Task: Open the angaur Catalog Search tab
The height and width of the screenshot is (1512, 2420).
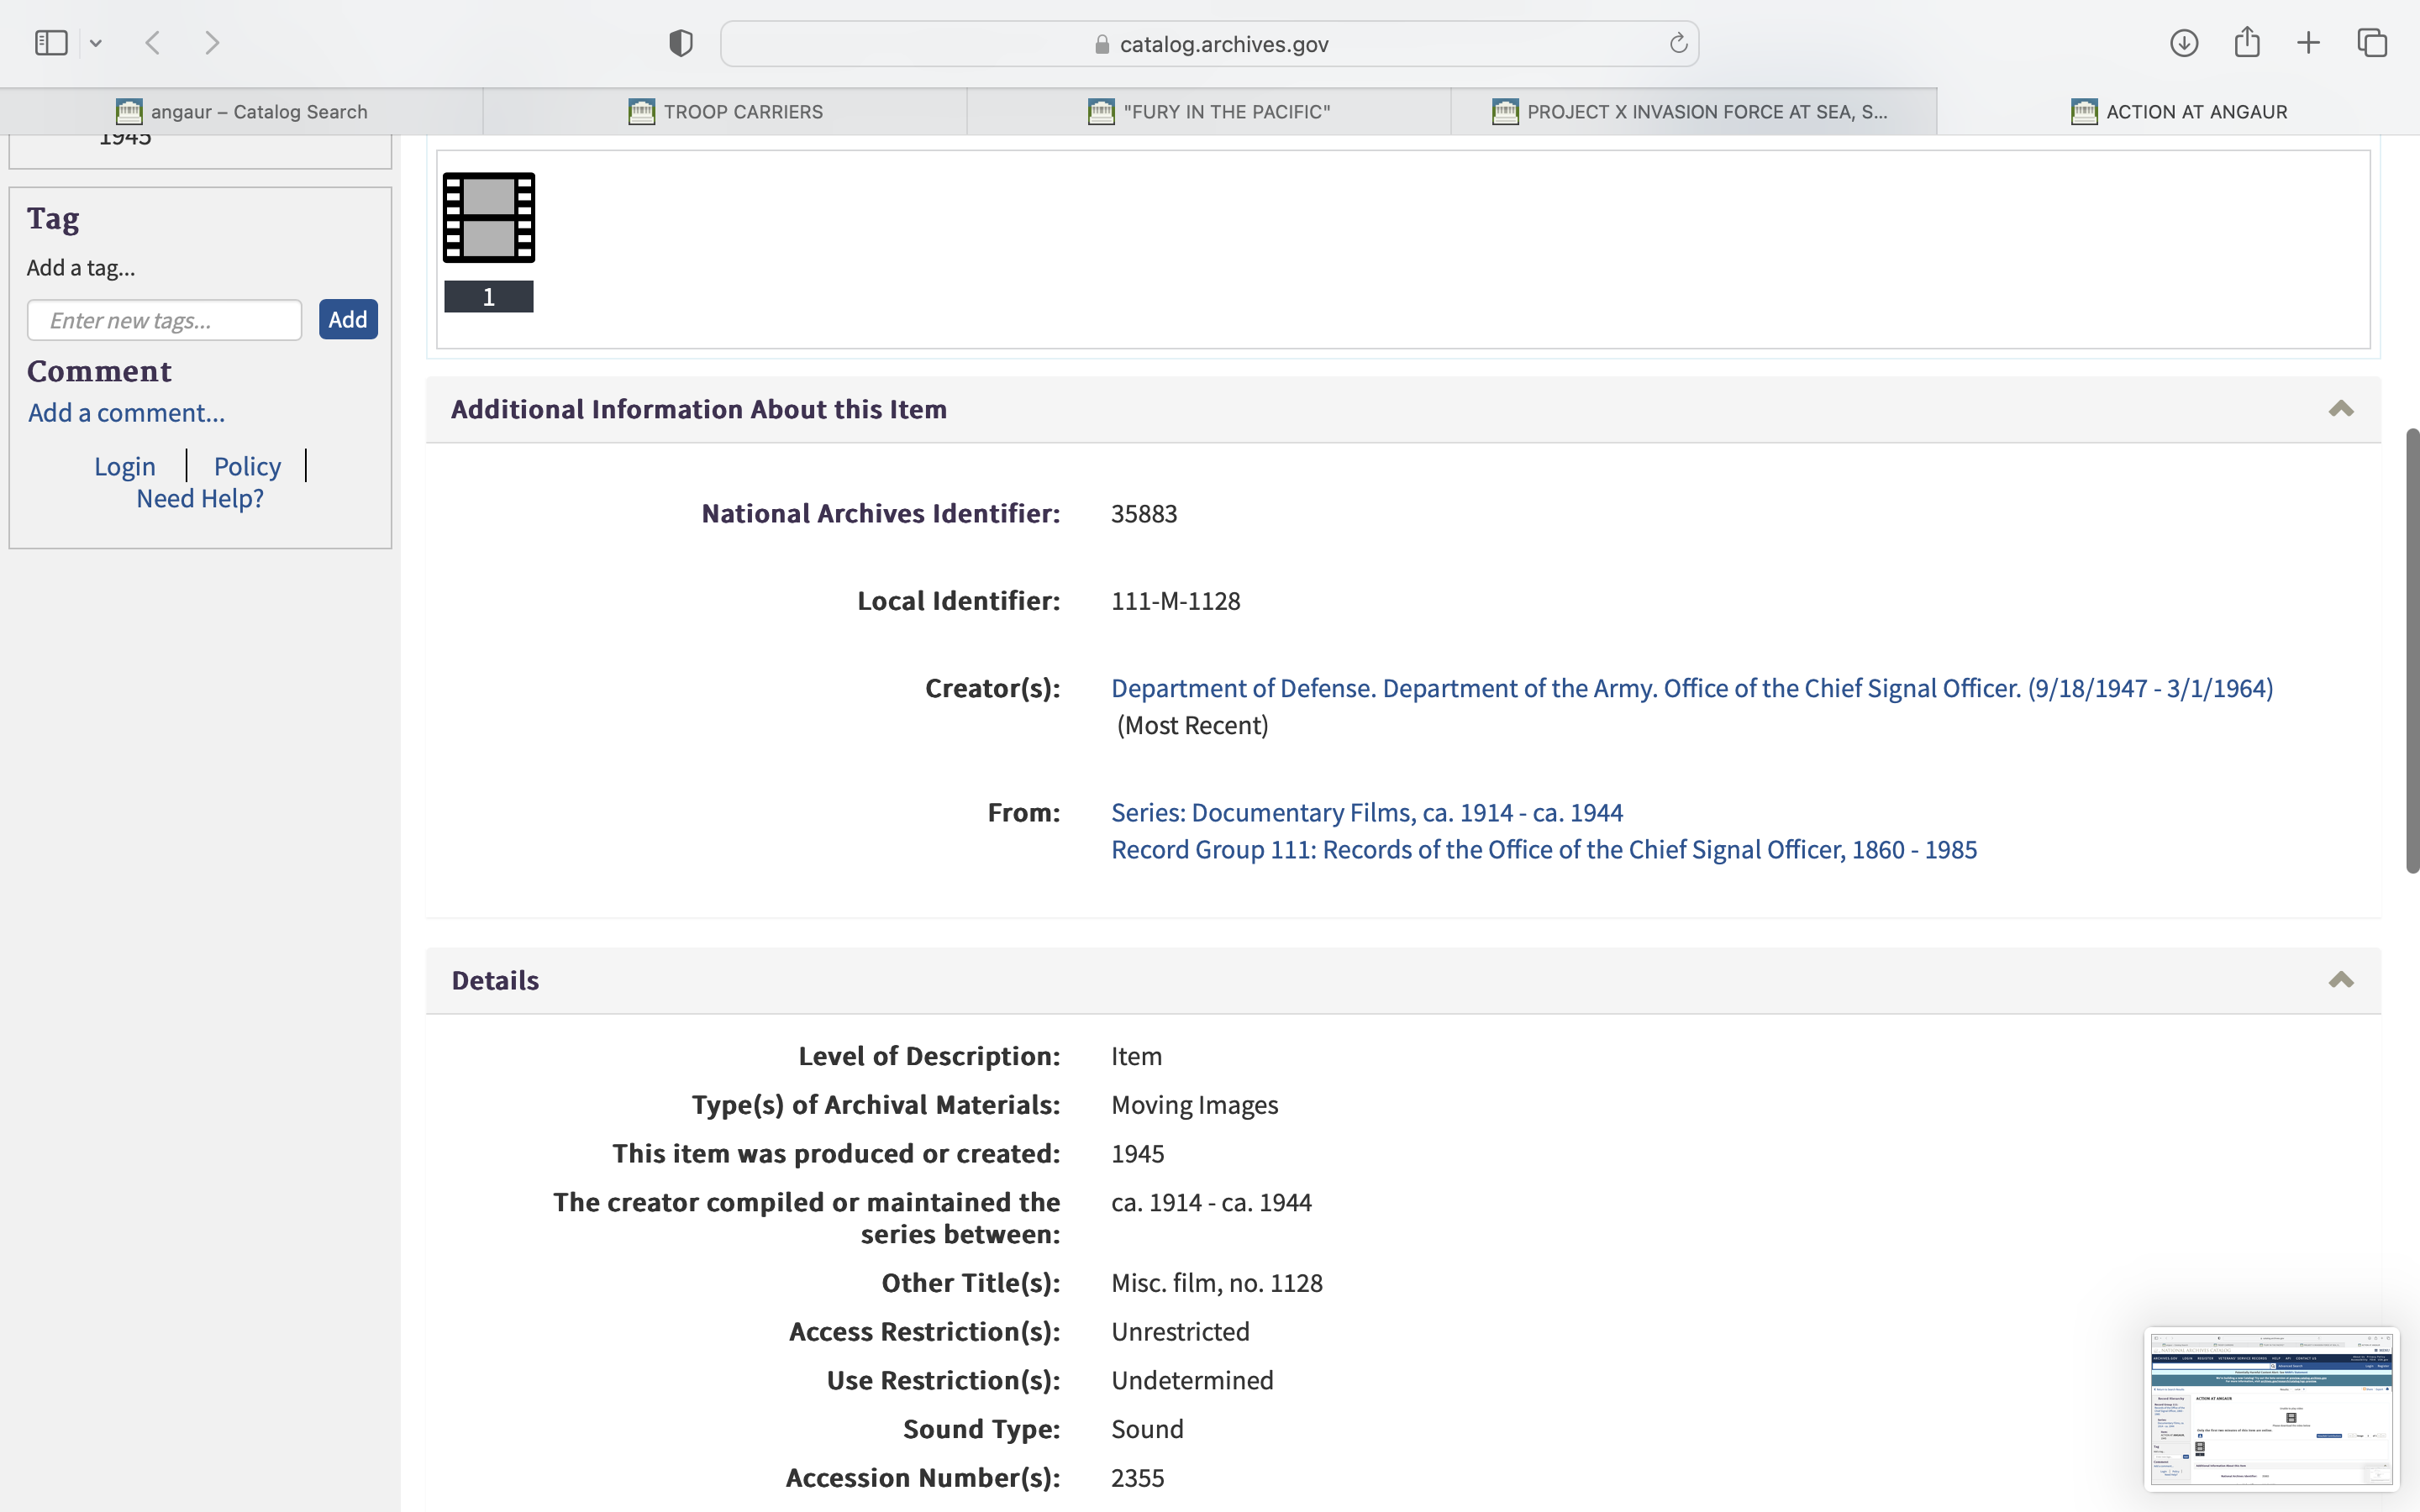Action: (x=241, y=112)
